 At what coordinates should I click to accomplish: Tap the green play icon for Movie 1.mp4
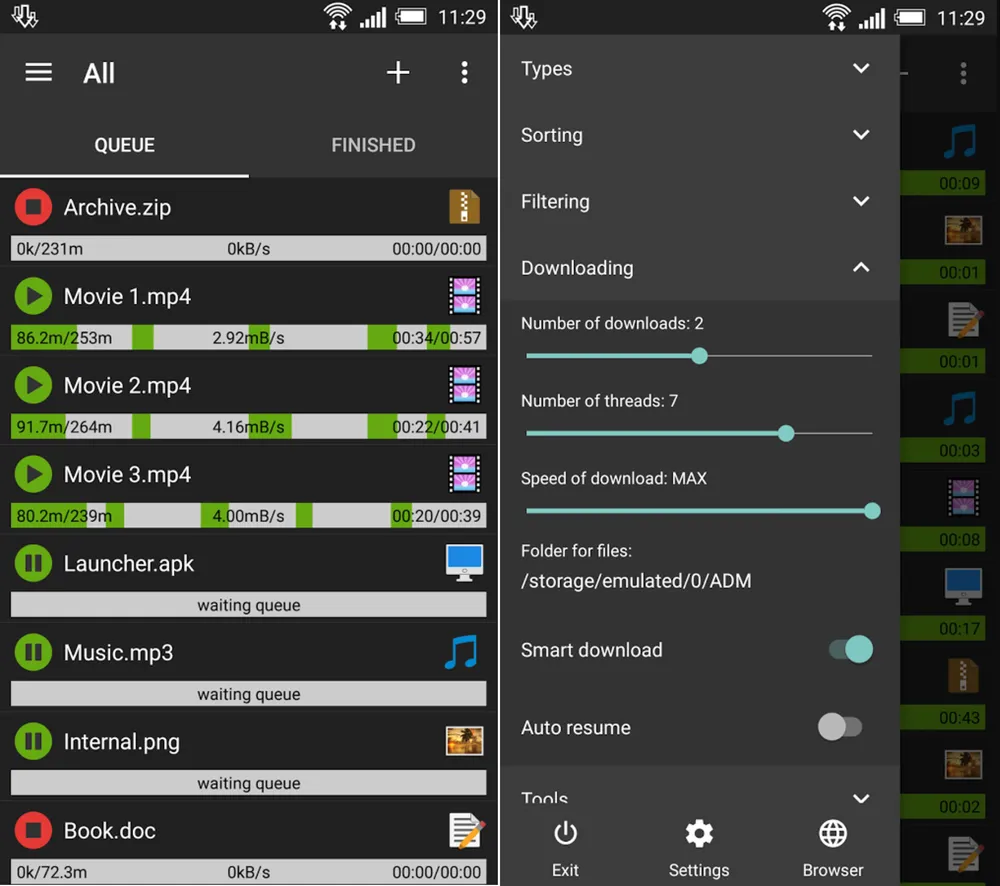pyautogui.click(x=33, y=296)
